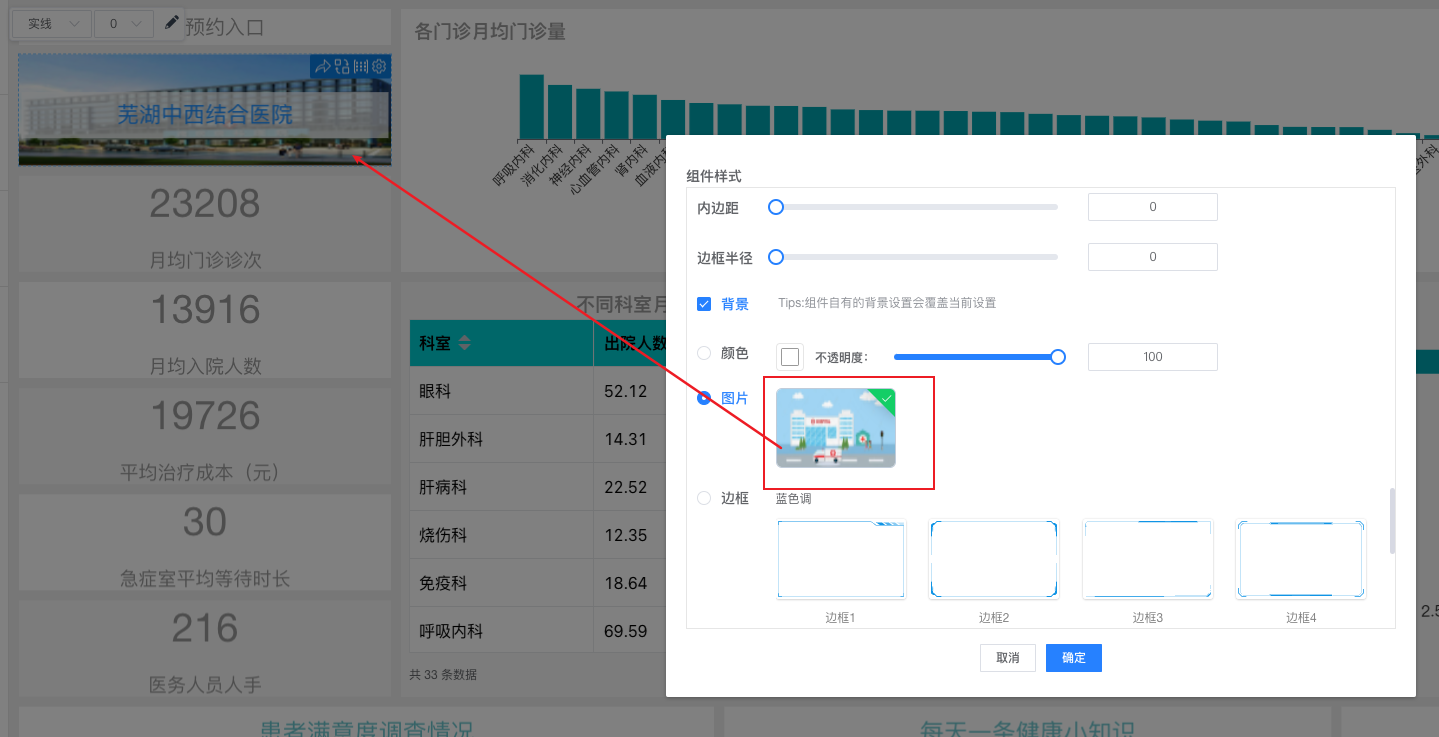Choose the 边框3 border style thumbnail
The height and width of the screenshot is (737, 1439).
pos(1147,560)
